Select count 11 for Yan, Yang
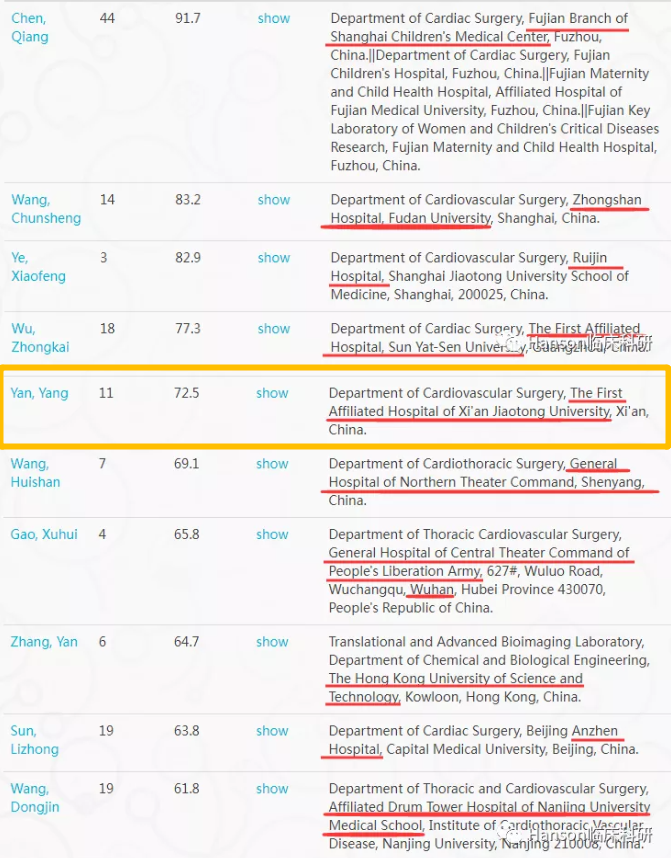Image resolution: width=671 pixels, height=858 pixels. click(x=106, y=393)
